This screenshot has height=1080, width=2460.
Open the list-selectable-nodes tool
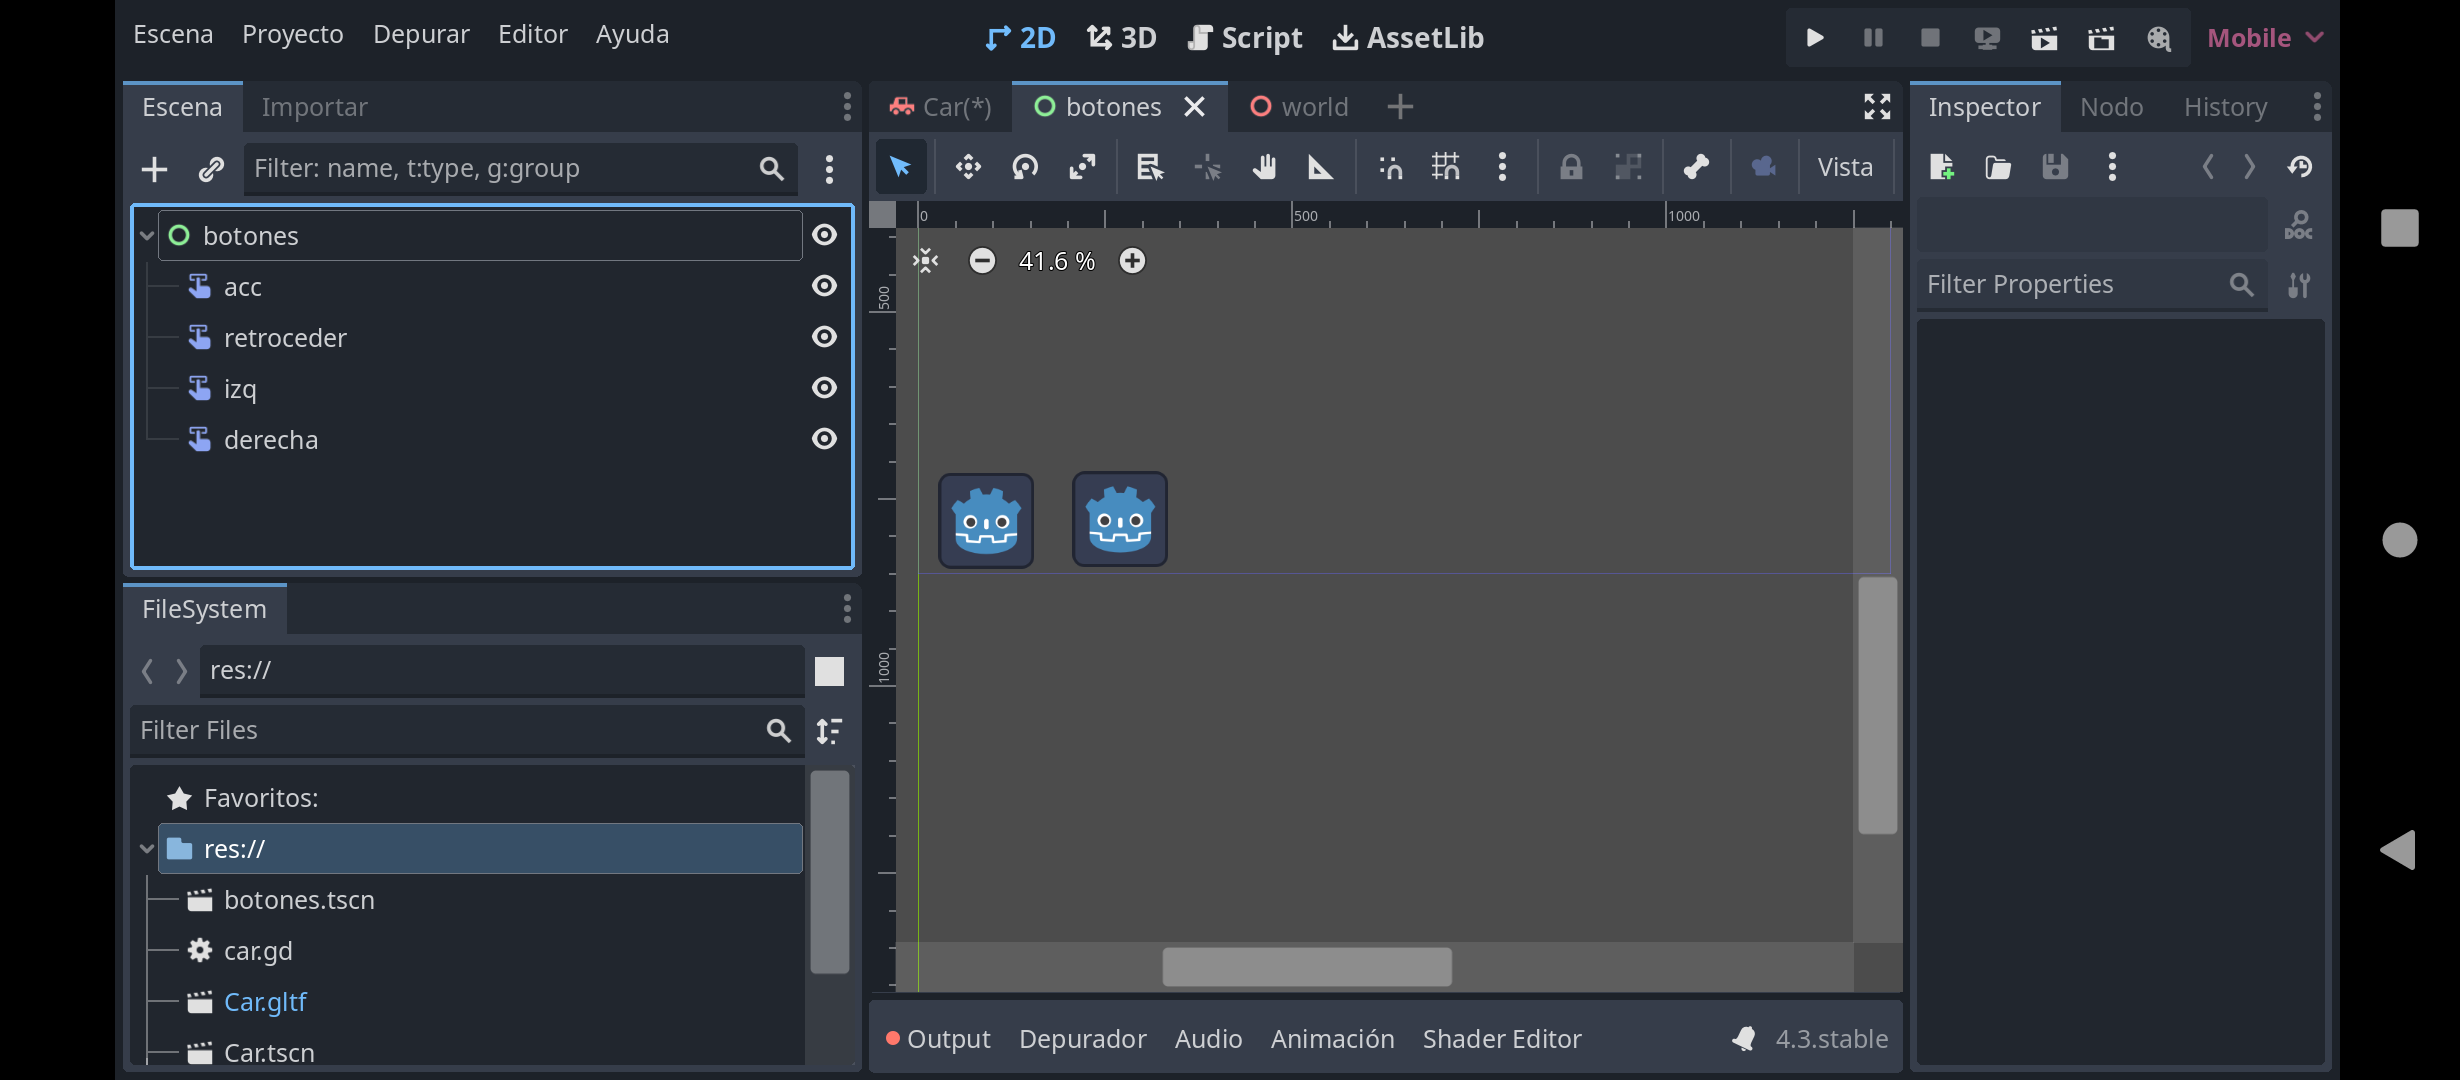coord(1150,167)
